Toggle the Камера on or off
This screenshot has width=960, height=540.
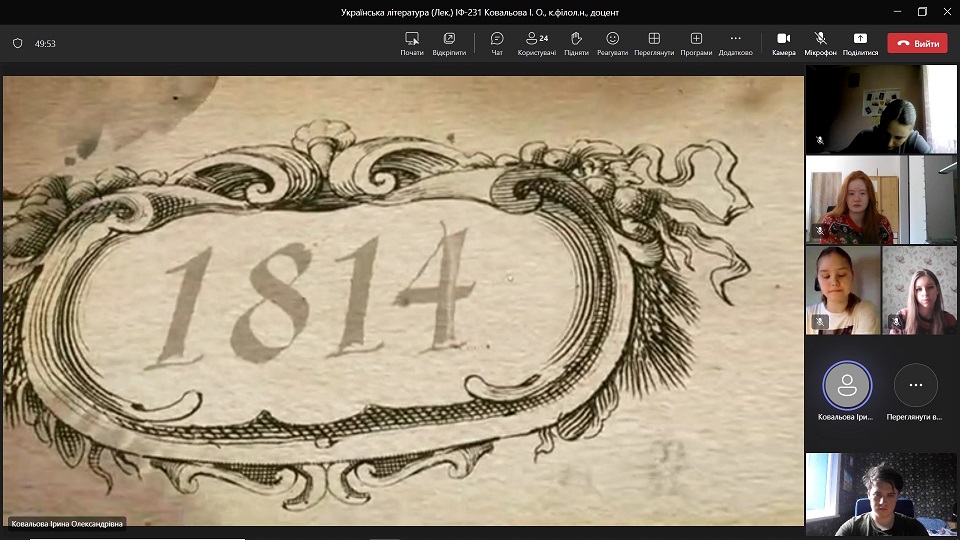[x=784, y=39]
